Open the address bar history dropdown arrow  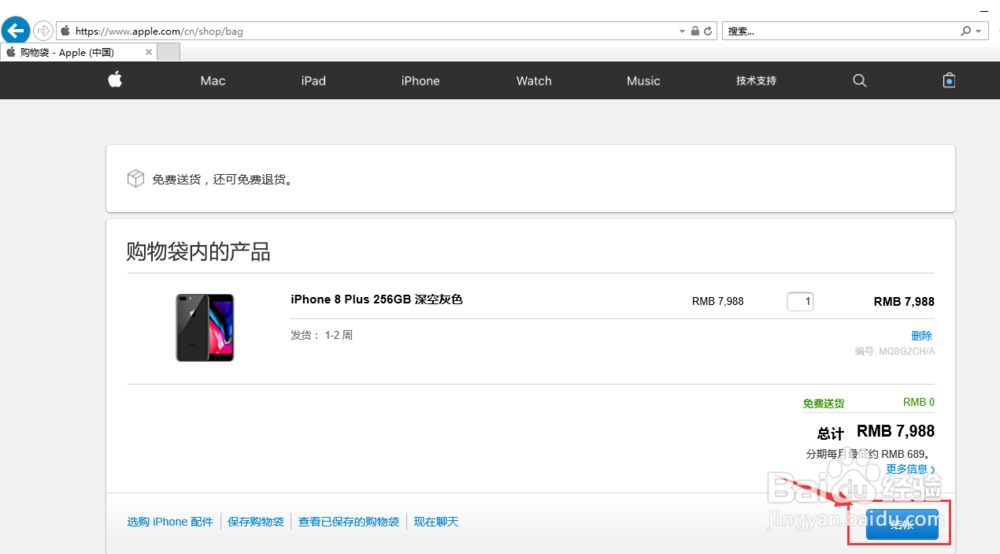[682, 31]
